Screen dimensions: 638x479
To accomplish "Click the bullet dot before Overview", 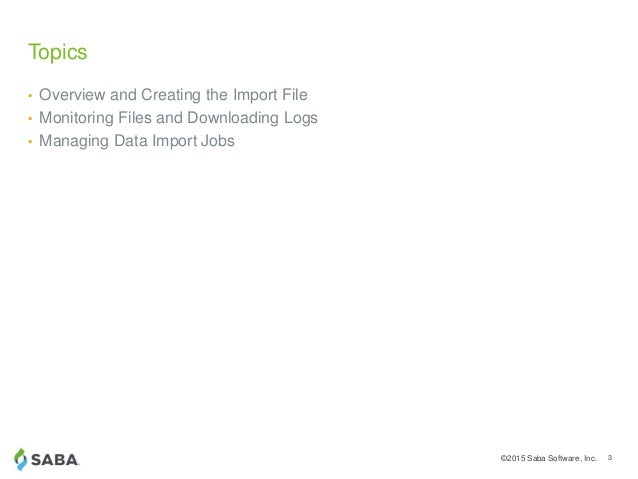I will pos(30,96).
